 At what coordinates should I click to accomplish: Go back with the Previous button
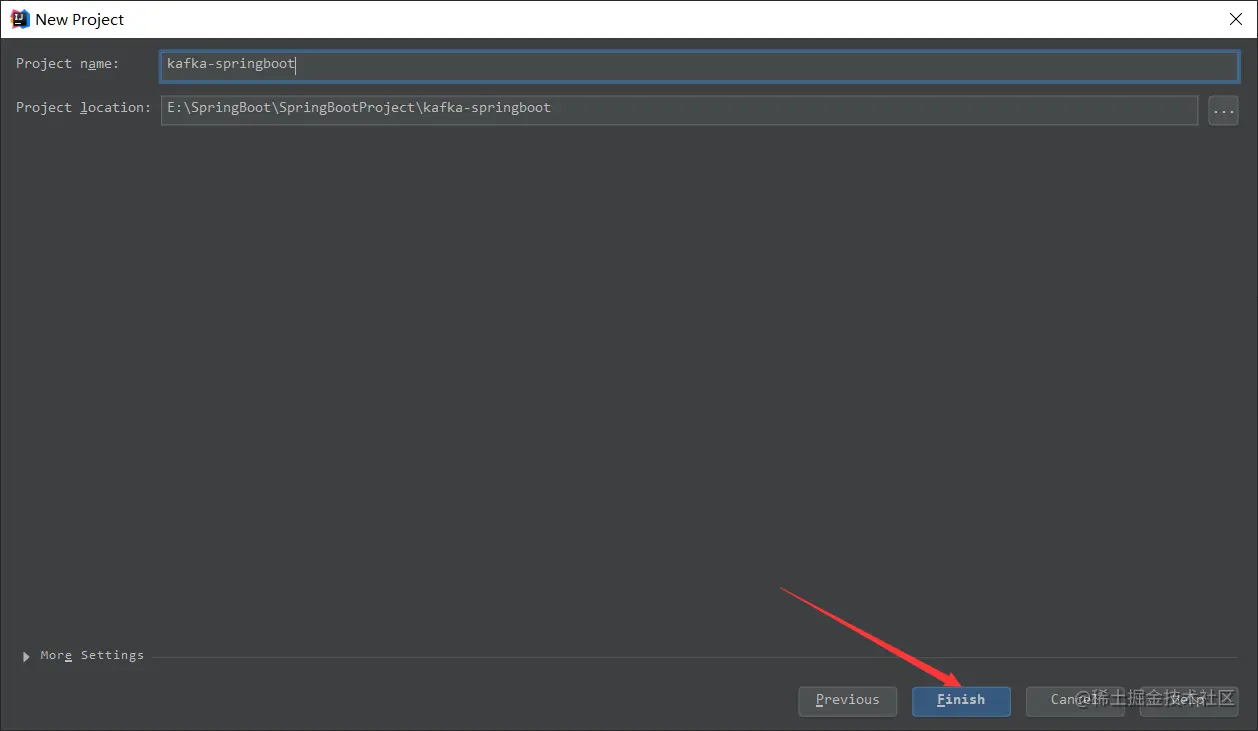point(847,701)
